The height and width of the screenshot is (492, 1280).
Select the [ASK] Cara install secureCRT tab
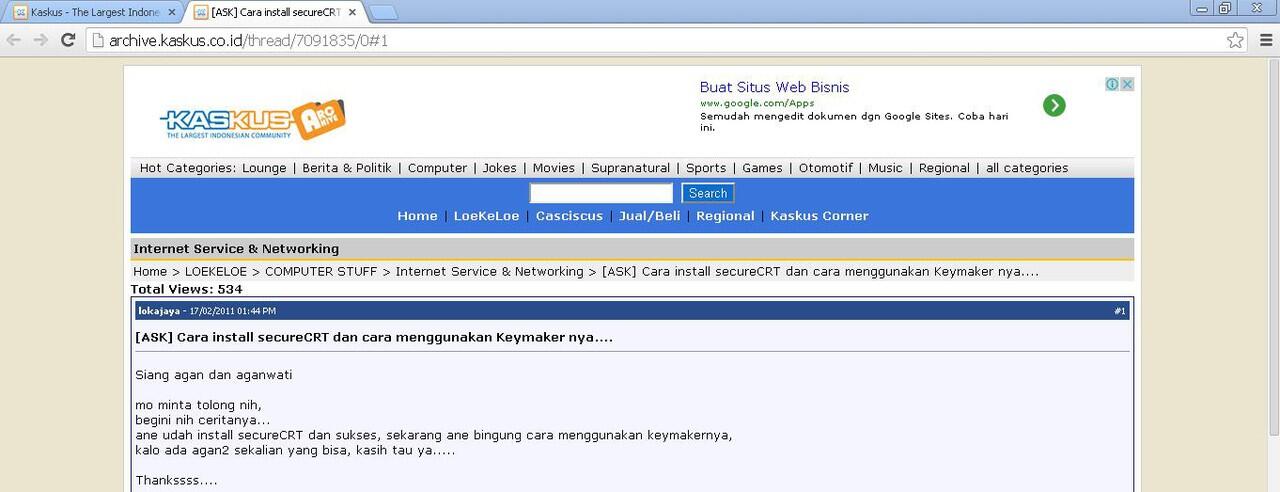click(x=275, y=12)
